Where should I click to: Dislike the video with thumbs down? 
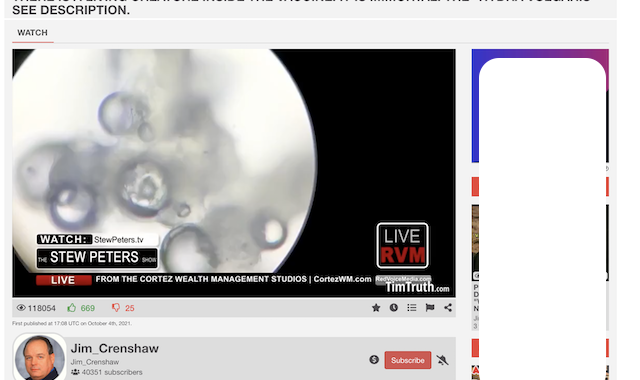[x=116, y=308]
